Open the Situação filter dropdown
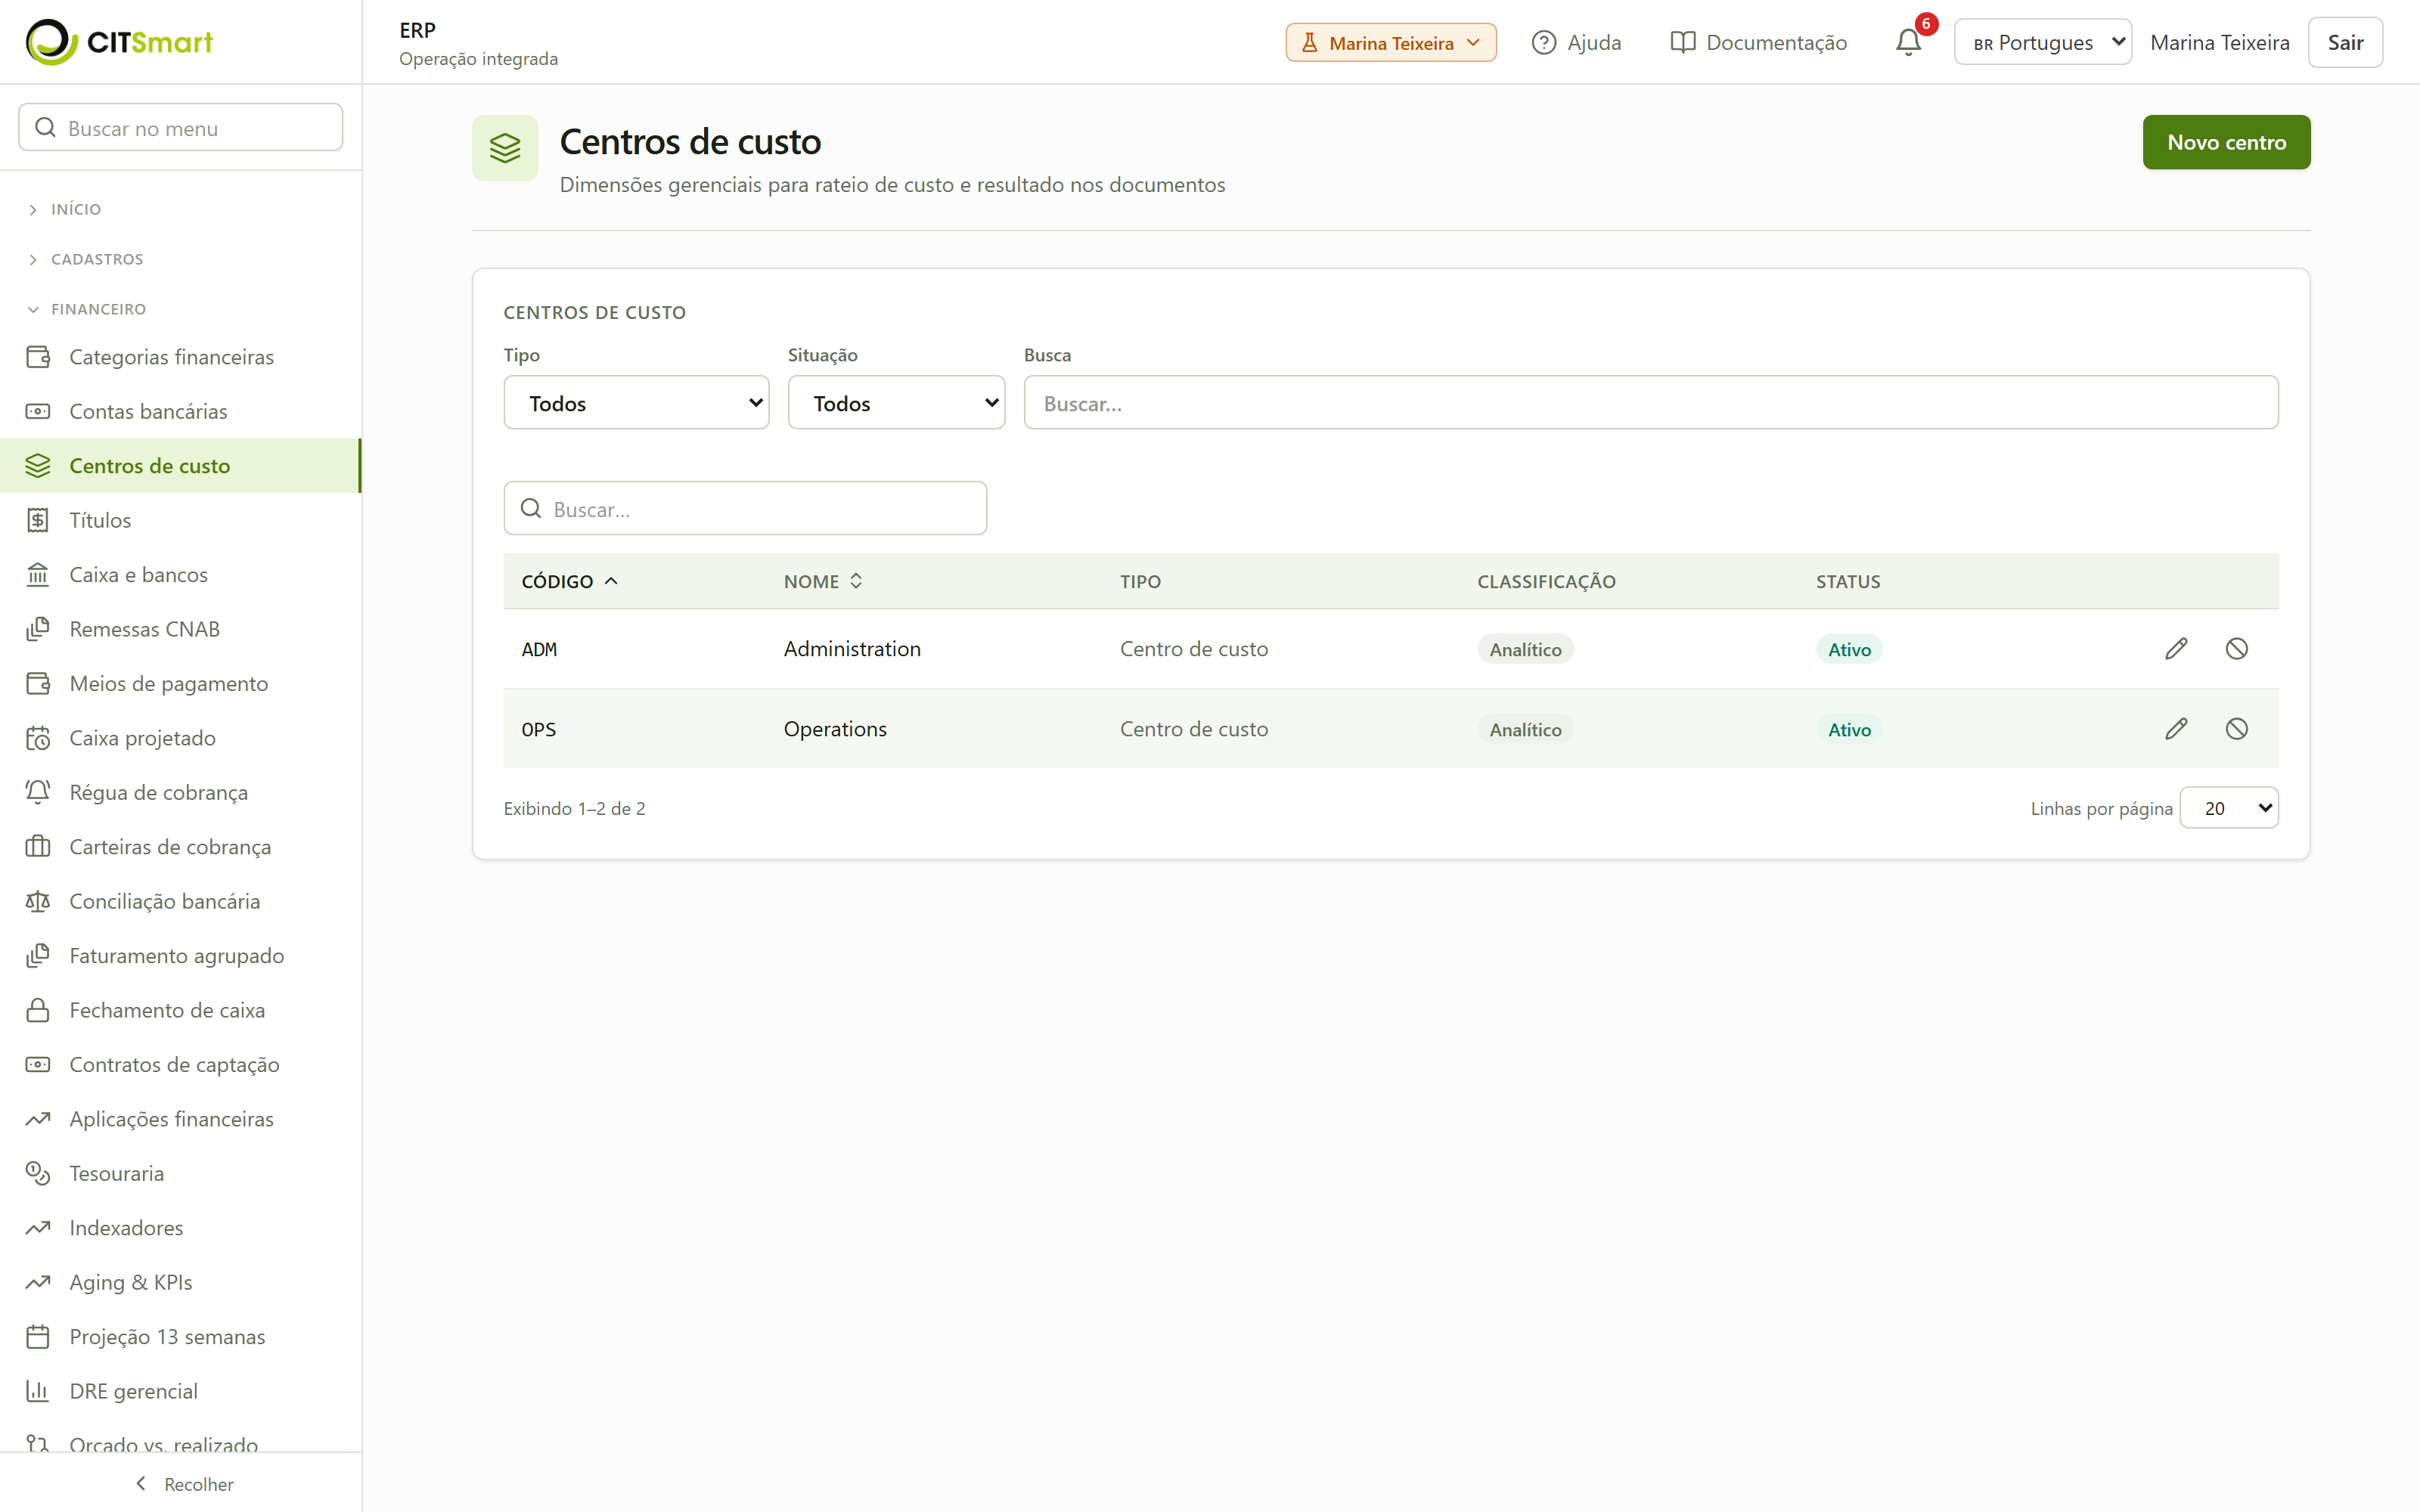The width and height of the screenshot is (2420, 1512). click(896, 403)
